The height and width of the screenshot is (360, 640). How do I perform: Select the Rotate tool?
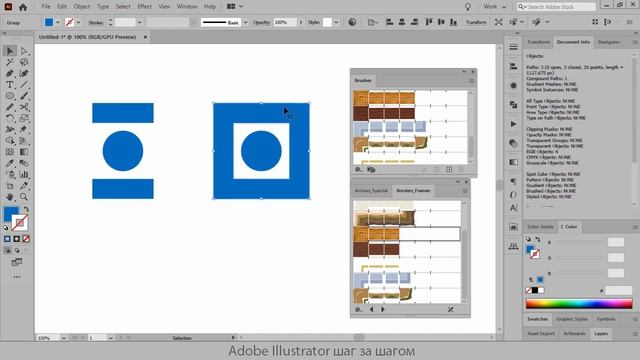click(x=10, y=118)
